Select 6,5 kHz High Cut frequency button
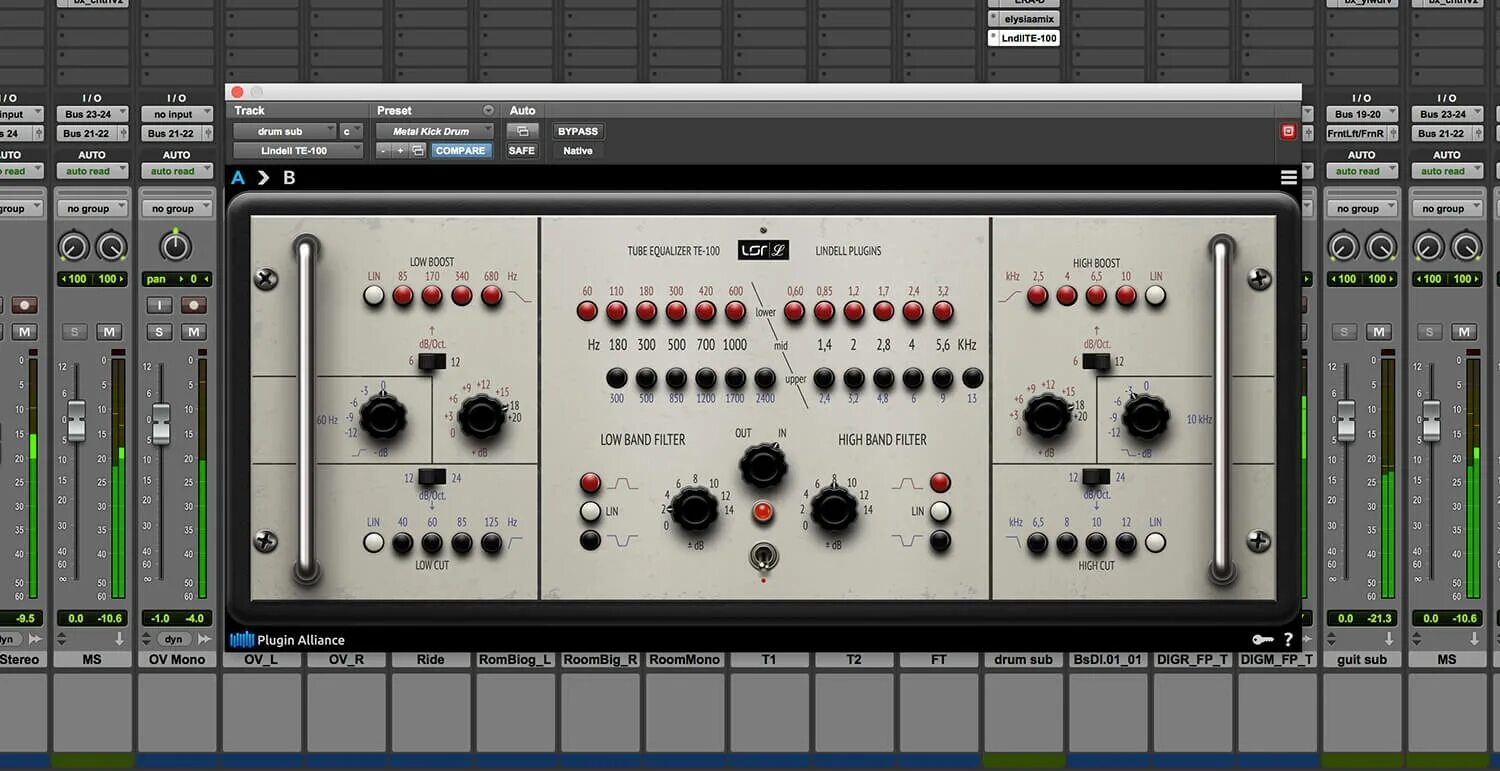The width and height of the screenshot is (1500, 771). click(x=1037, y=543)
